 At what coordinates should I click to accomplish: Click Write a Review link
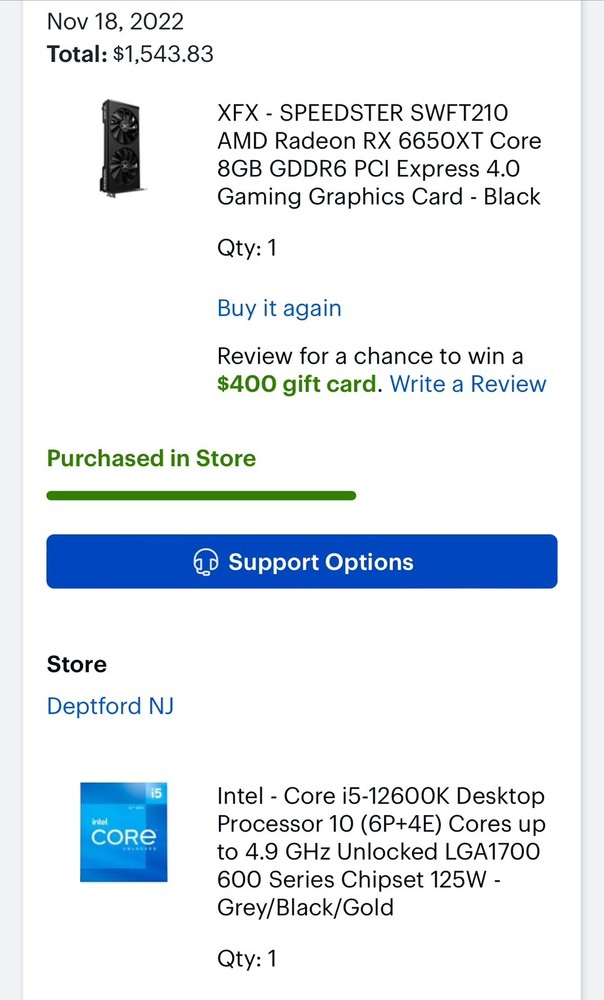coord(468,384)
